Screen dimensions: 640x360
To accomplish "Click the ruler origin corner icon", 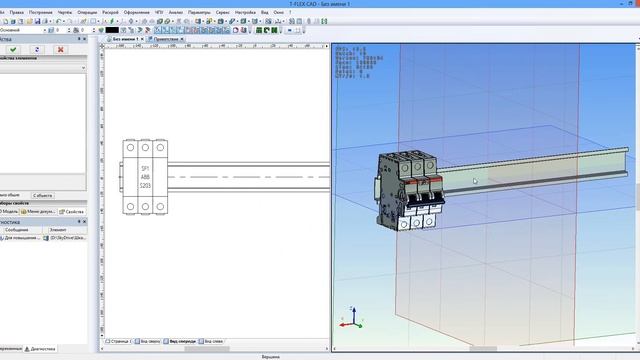I will point(102,46).
